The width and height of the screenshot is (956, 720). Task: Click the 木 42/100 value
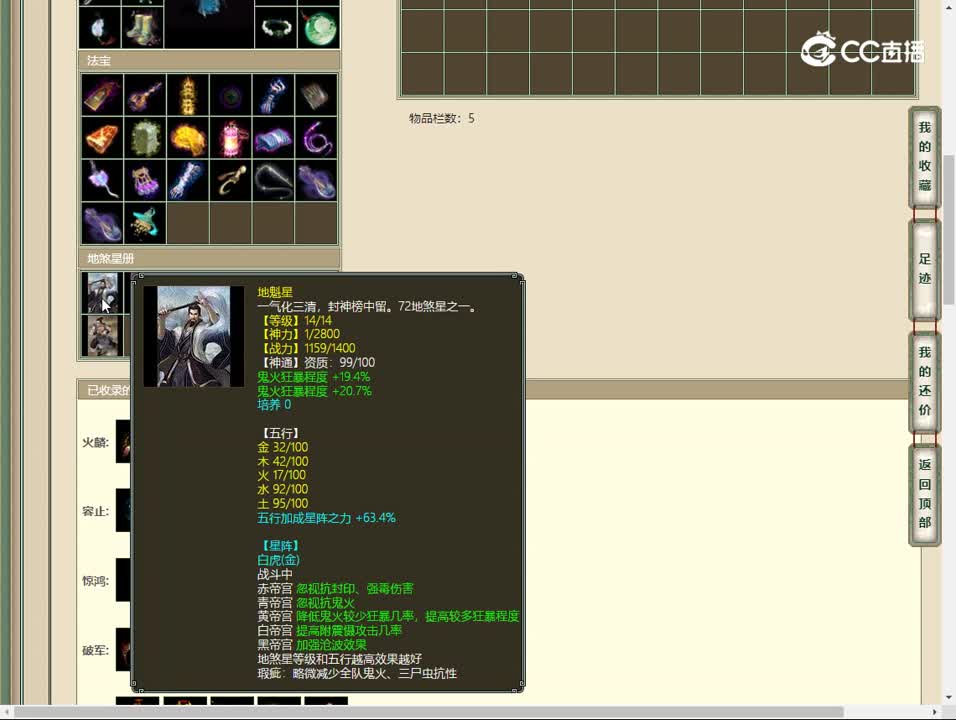pyautogui.click(x=283, y=462)
